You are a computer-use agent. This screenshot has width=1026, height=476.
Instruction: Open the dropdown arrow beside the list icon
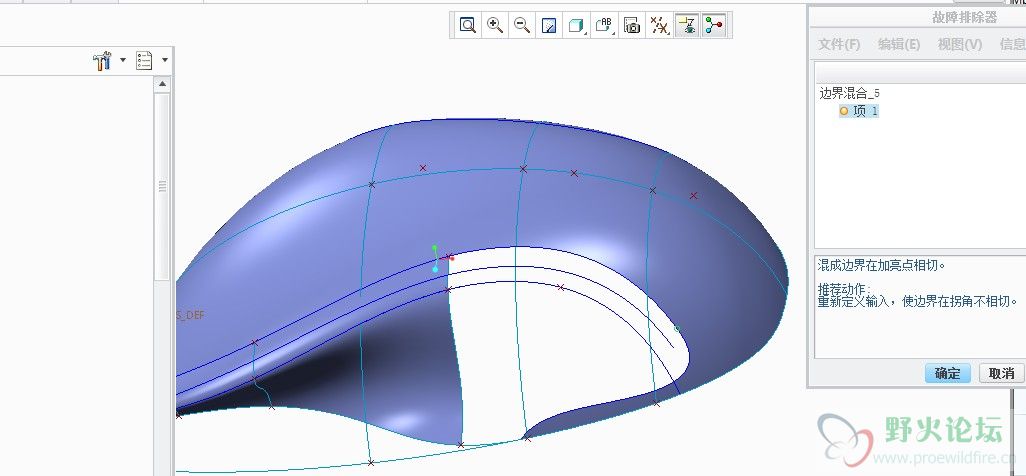click(164, 61)
